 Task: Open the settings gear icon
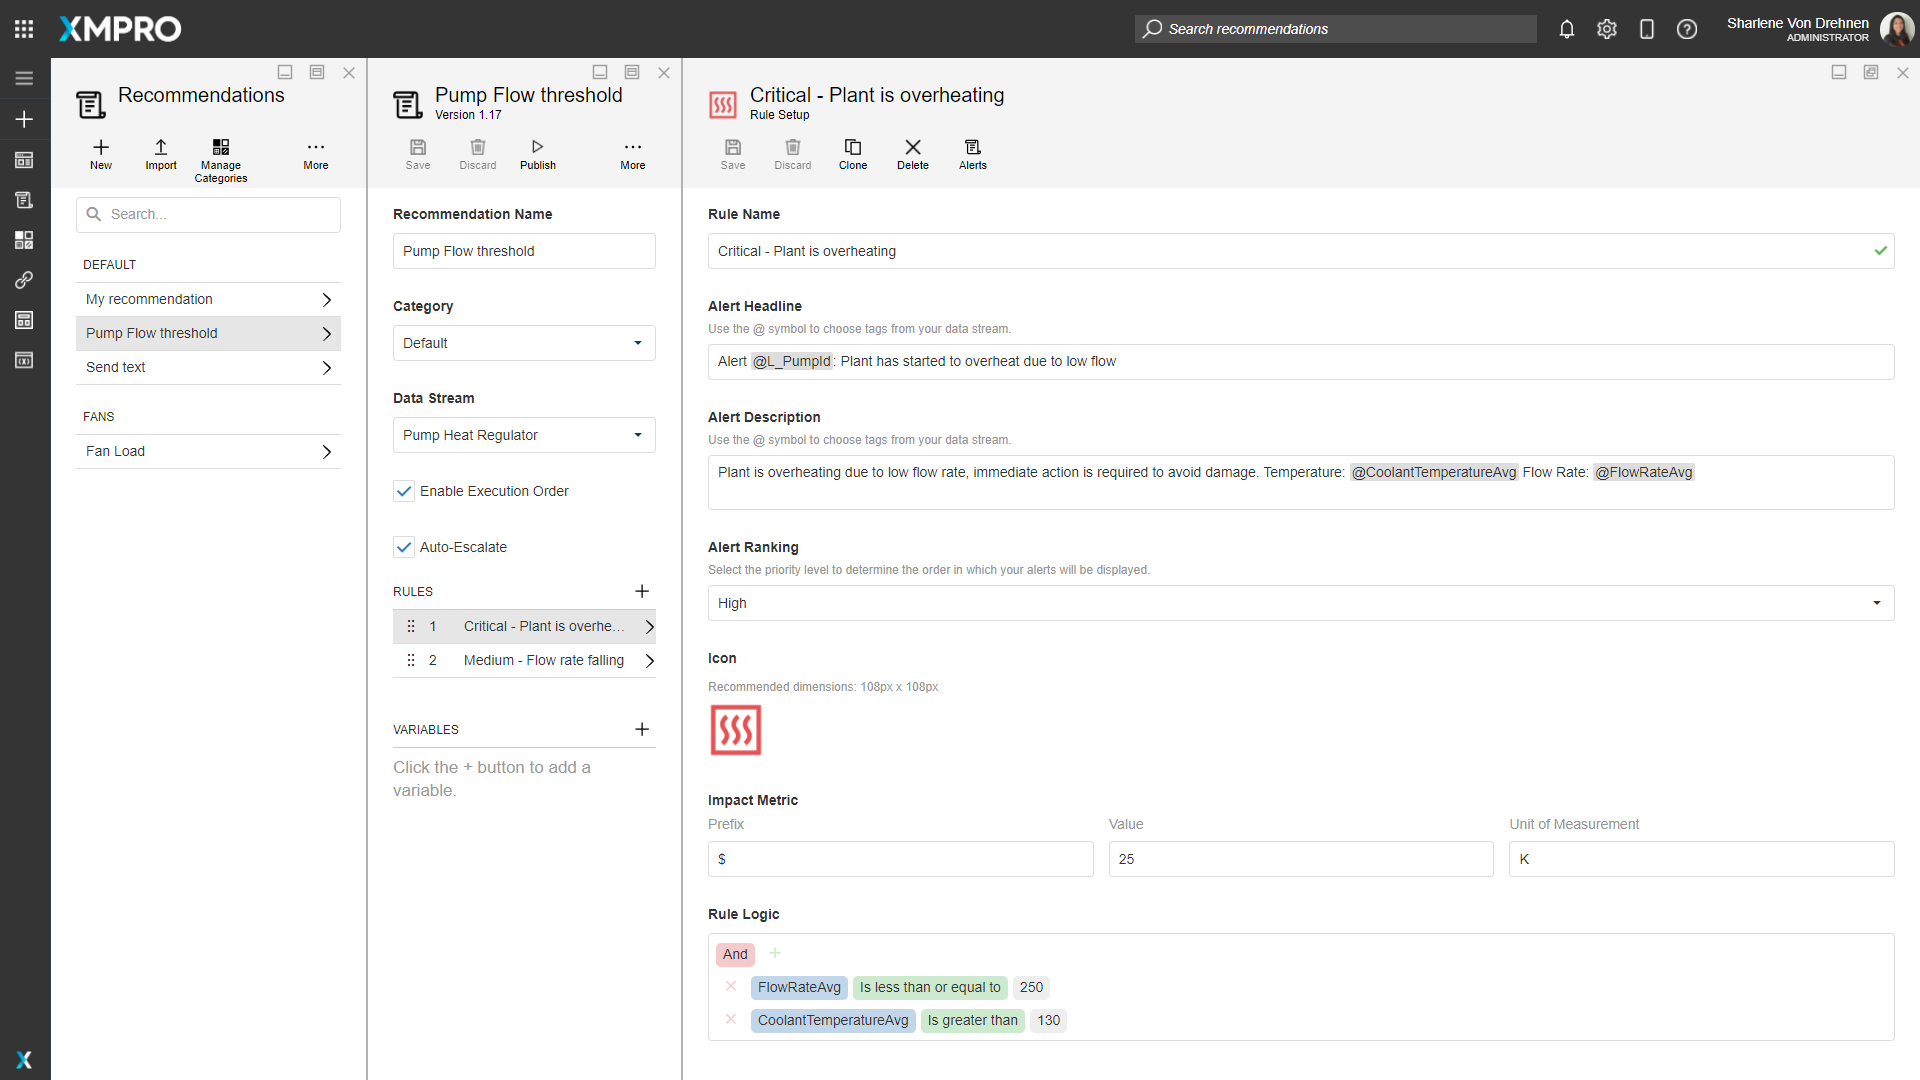coord(1607,29)
